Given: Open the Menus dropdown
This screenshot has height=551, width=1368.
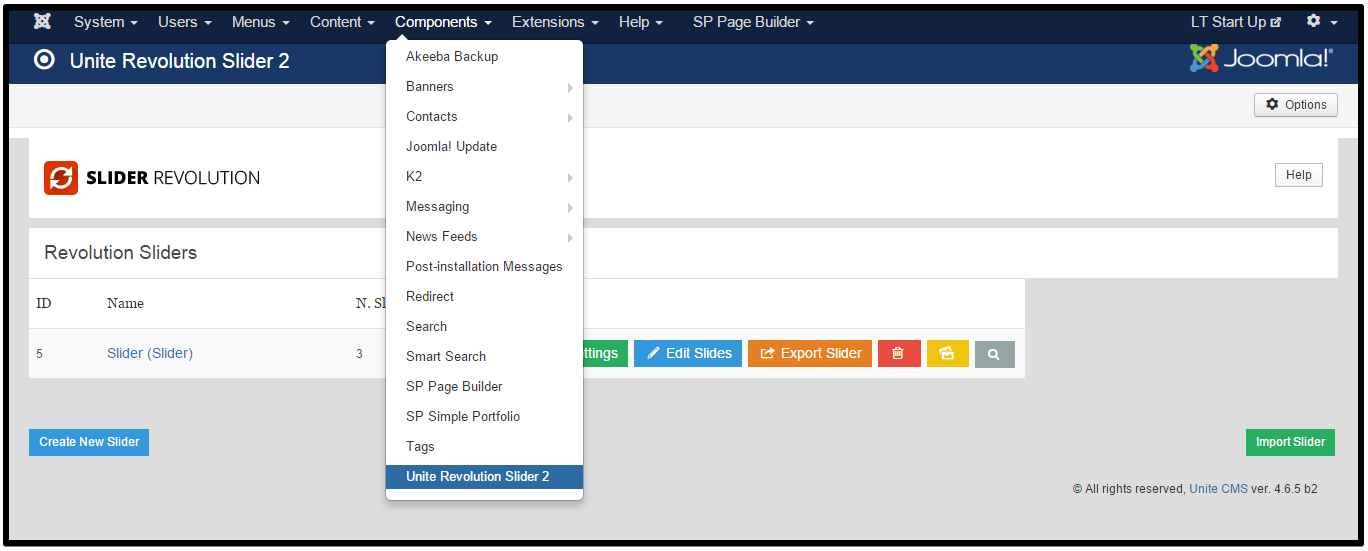Looking at the screenshot, I should pos(260,22).
